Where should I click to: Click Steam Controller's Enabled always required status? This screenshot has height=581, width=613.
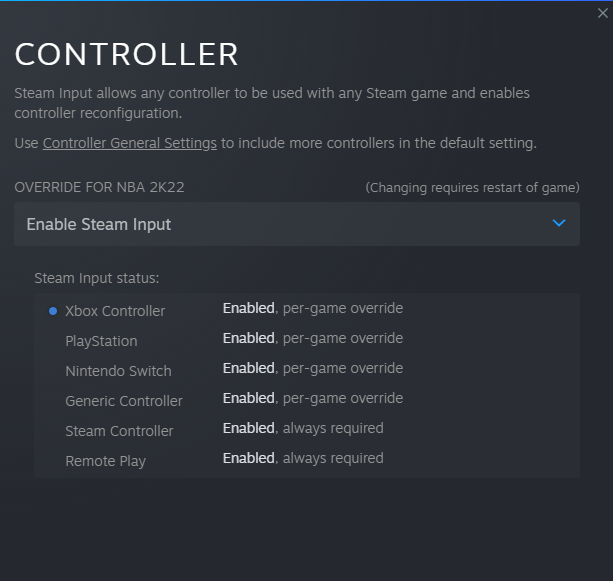pos(303,429)
